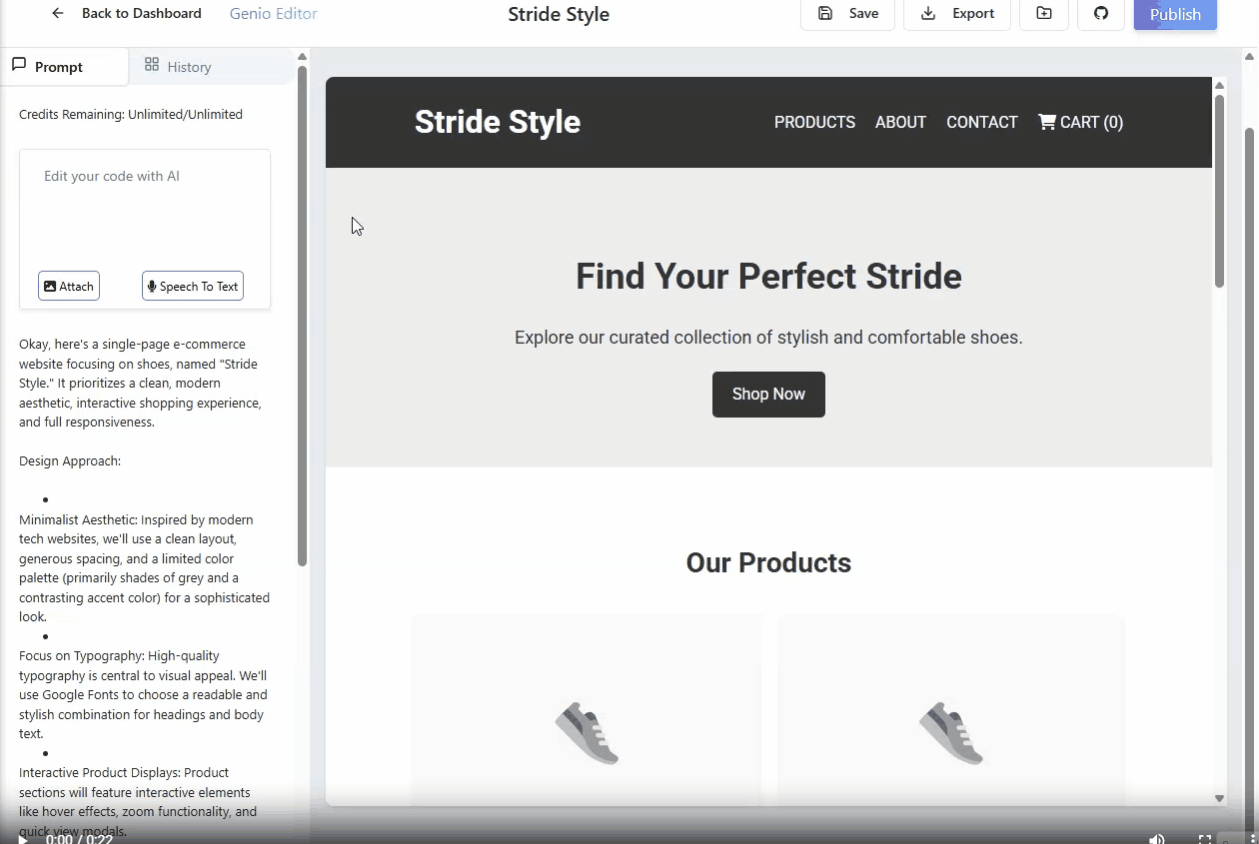
Task: Switch to the History tab
Action: click(x=178, y=67)
